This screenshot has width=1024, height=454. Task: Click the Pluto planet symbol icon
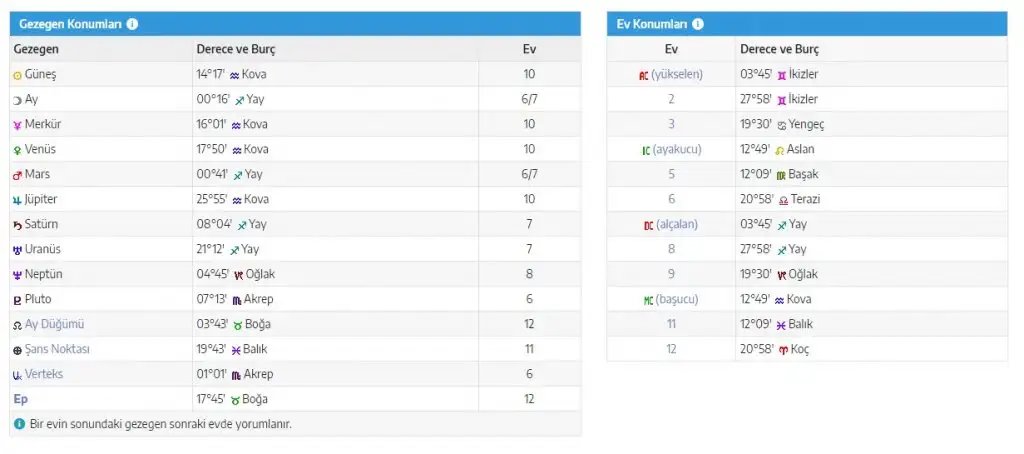(x=17, y=300)
